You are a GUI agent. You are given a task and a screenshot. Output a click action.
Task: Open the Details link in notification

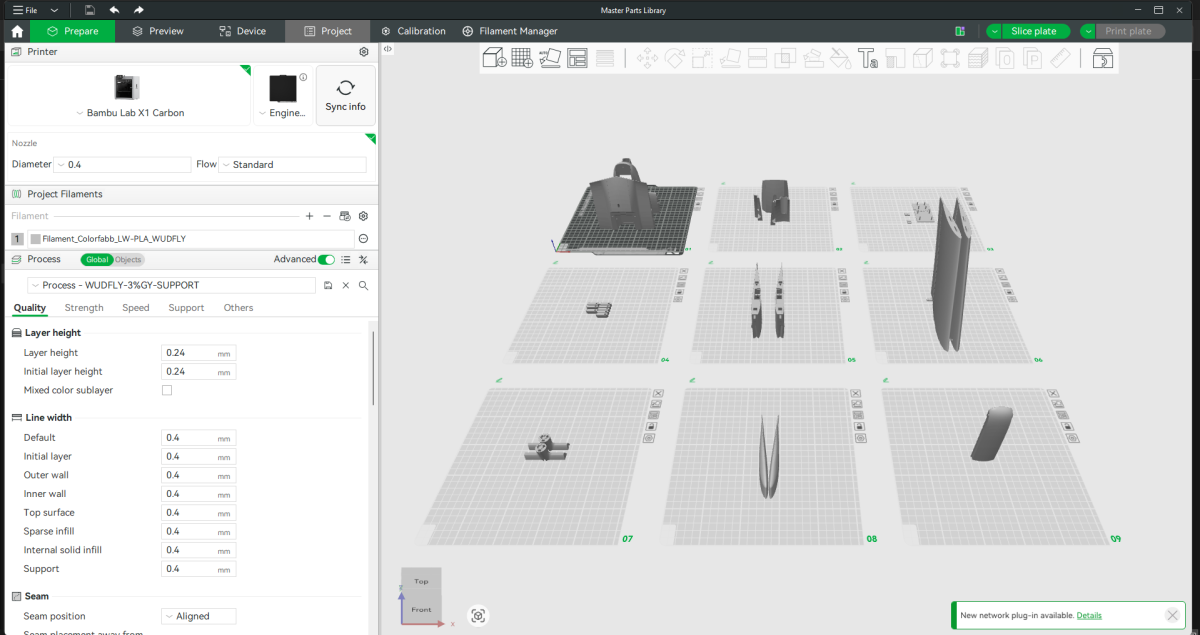point(1089,615)
